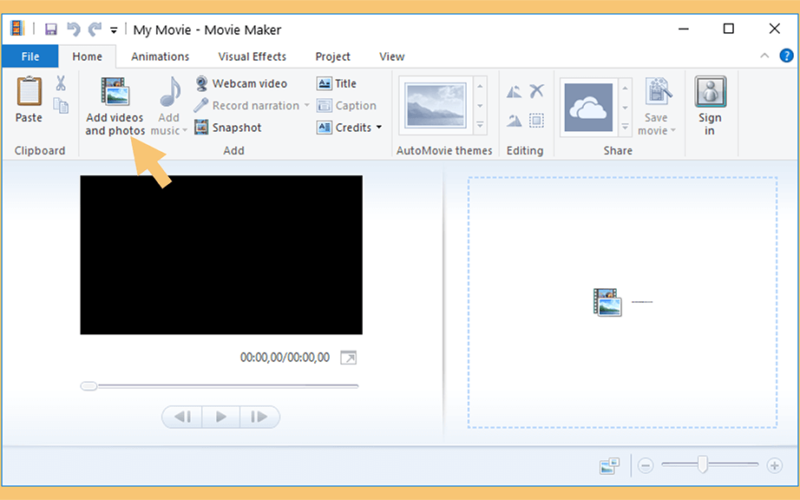Expand the Share gallery options
The height and width of the screenshot is (500, 800).
pos(625,127)
